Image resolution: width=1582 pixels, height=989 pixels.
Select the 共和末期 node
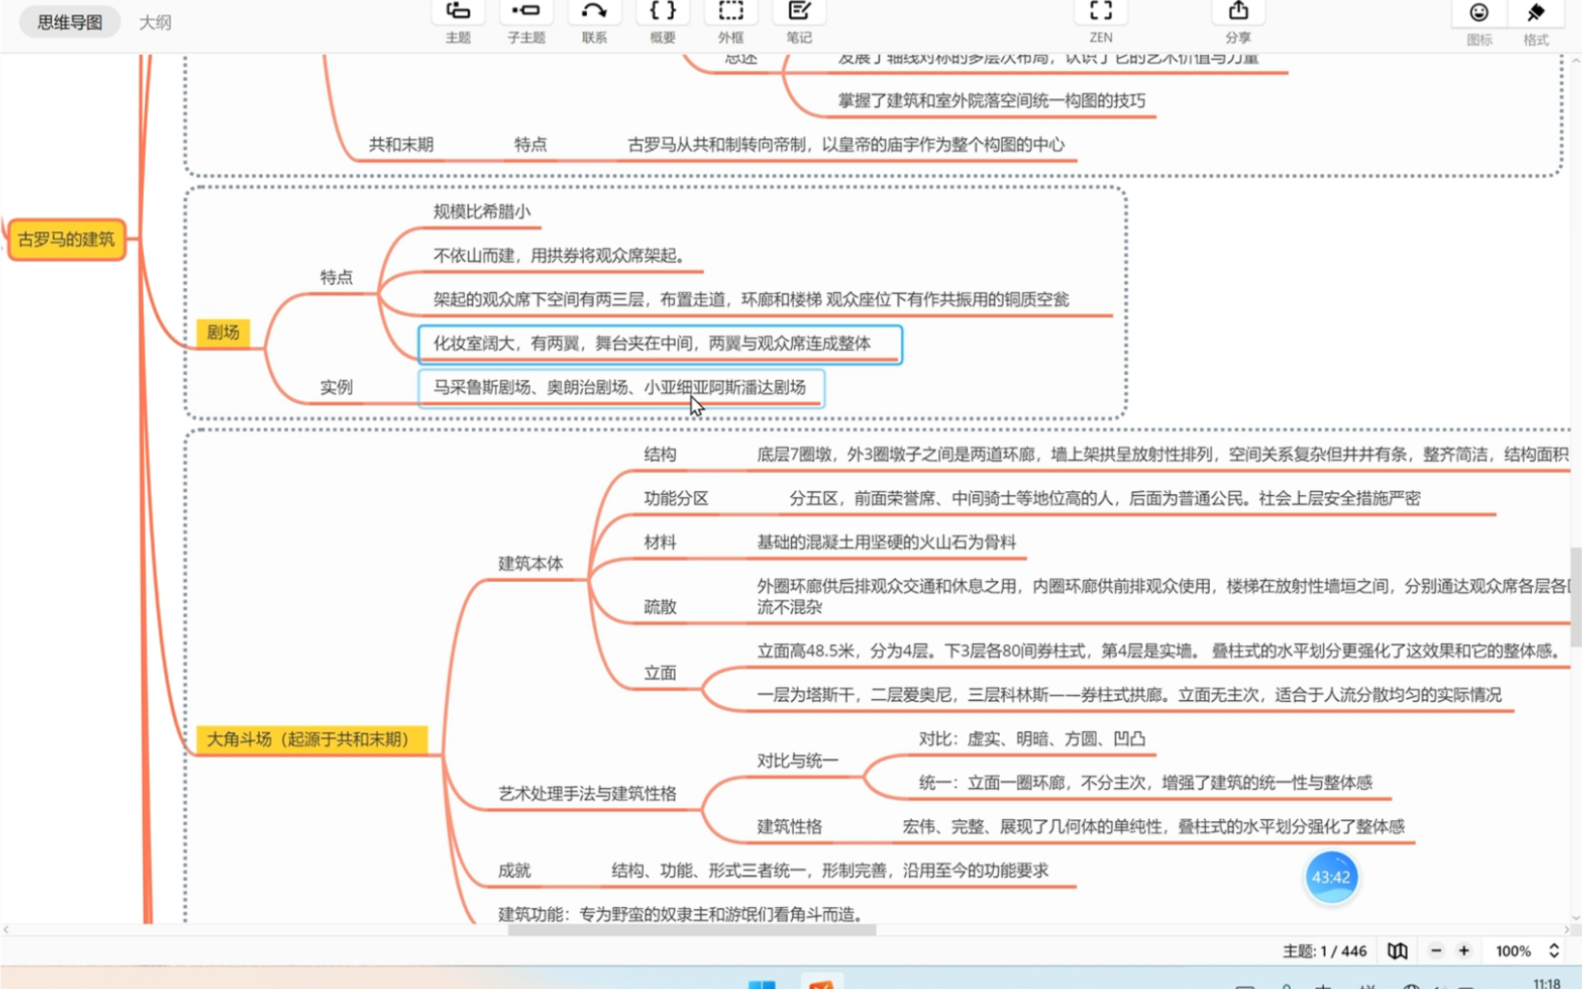pyautogui.click(x=401, y=144)
